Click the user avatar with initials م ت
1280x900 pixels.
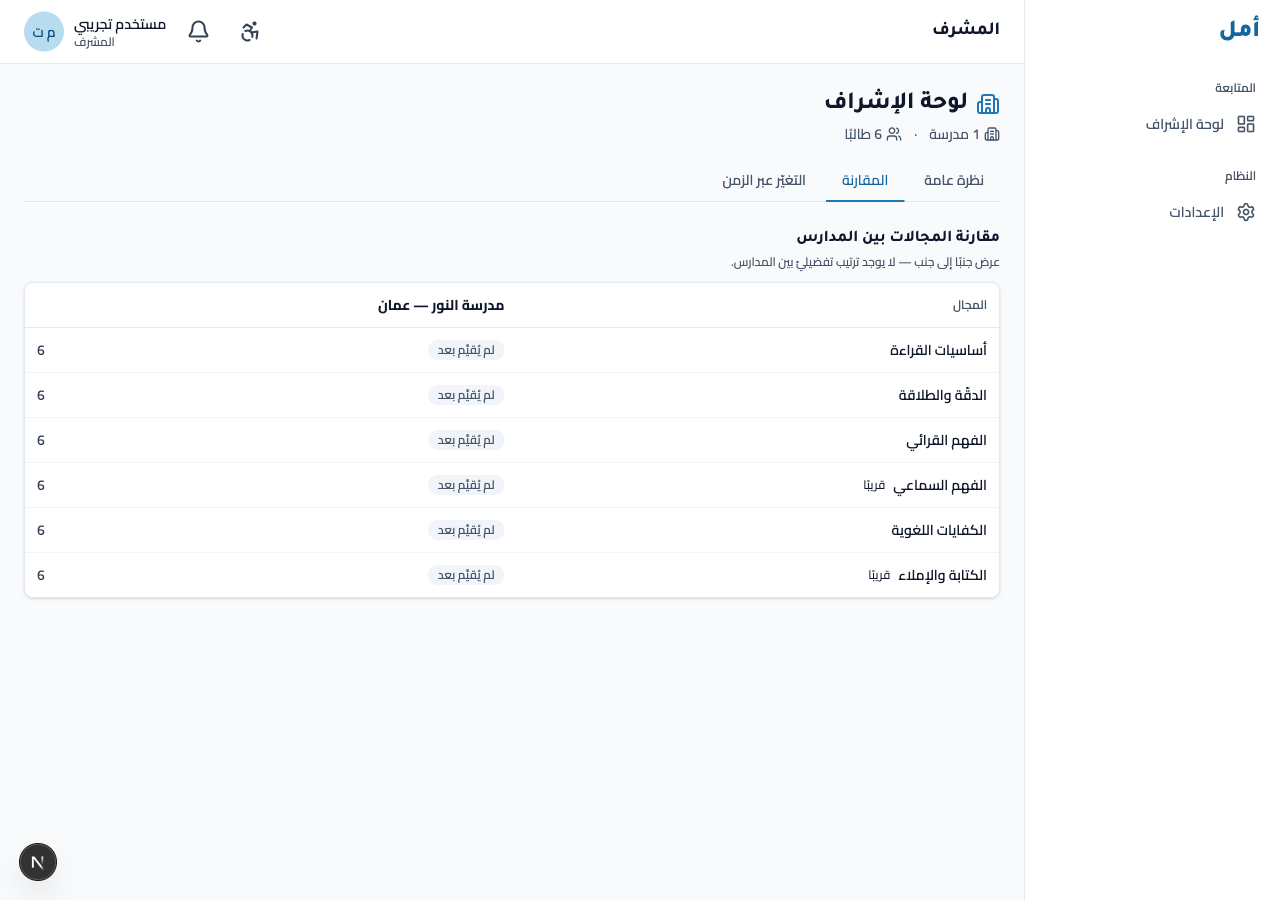[44, 31]
